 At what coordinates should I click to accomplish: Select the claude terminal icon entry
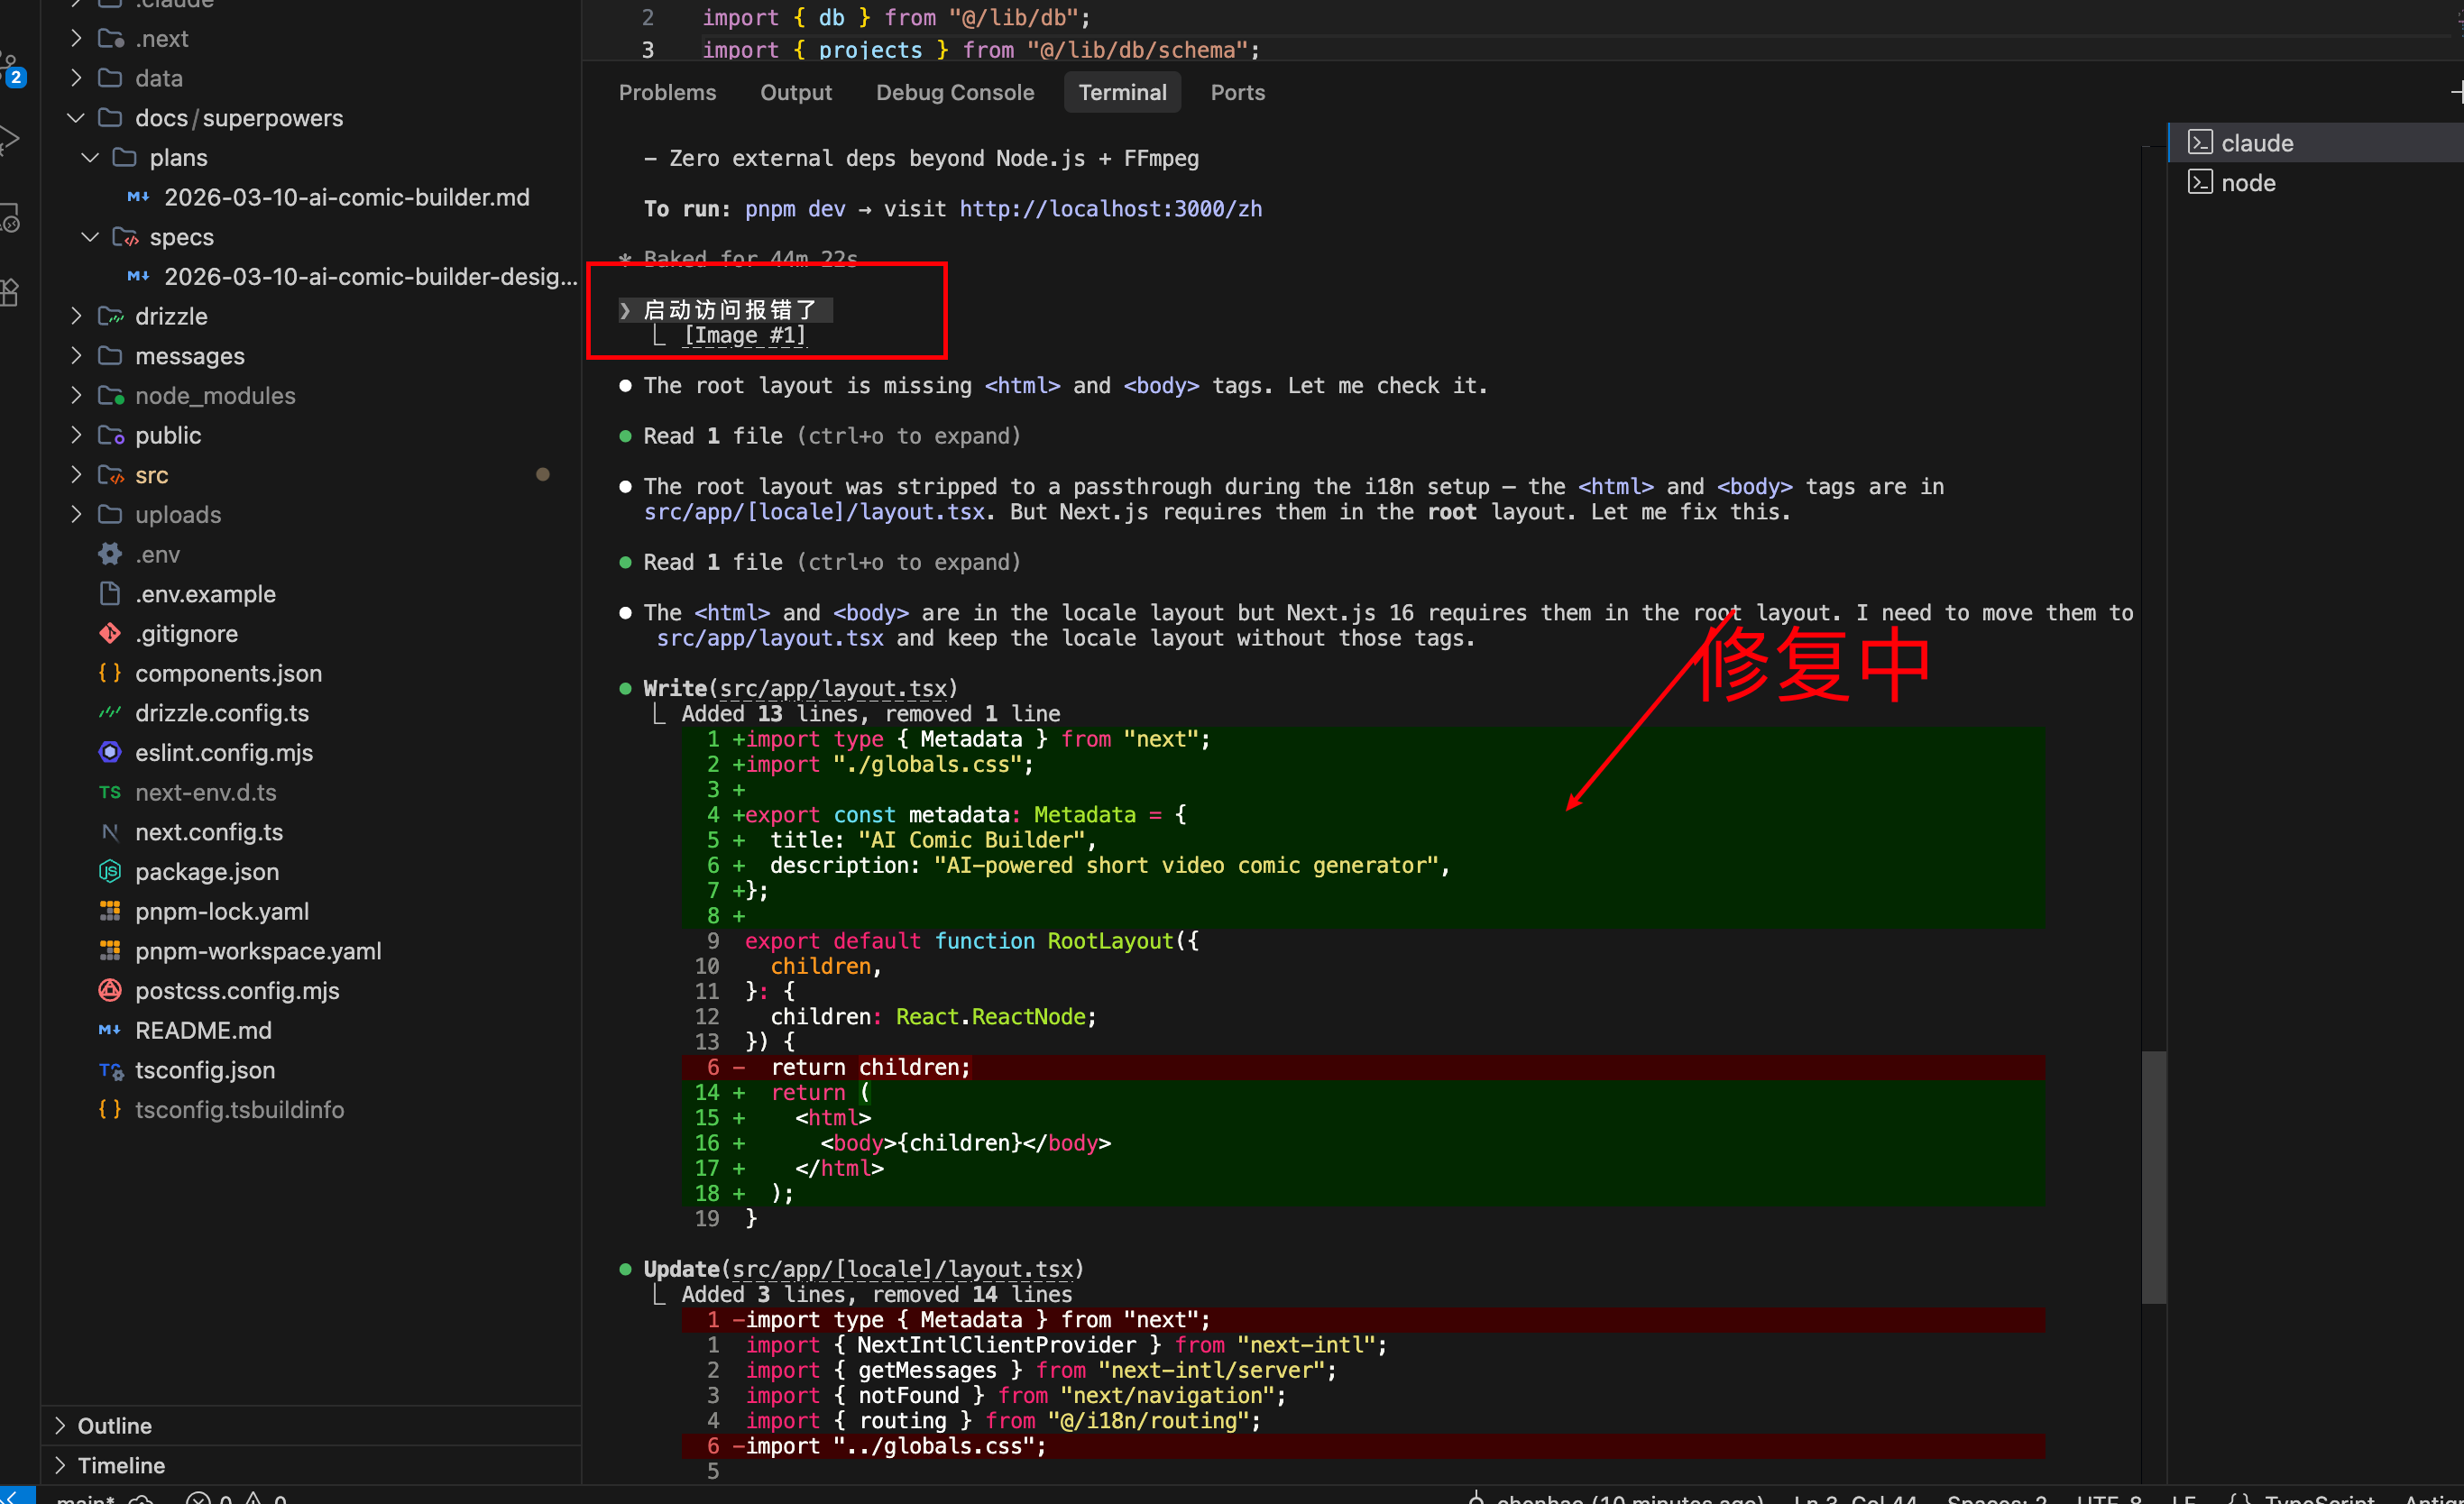(2200, 142)
